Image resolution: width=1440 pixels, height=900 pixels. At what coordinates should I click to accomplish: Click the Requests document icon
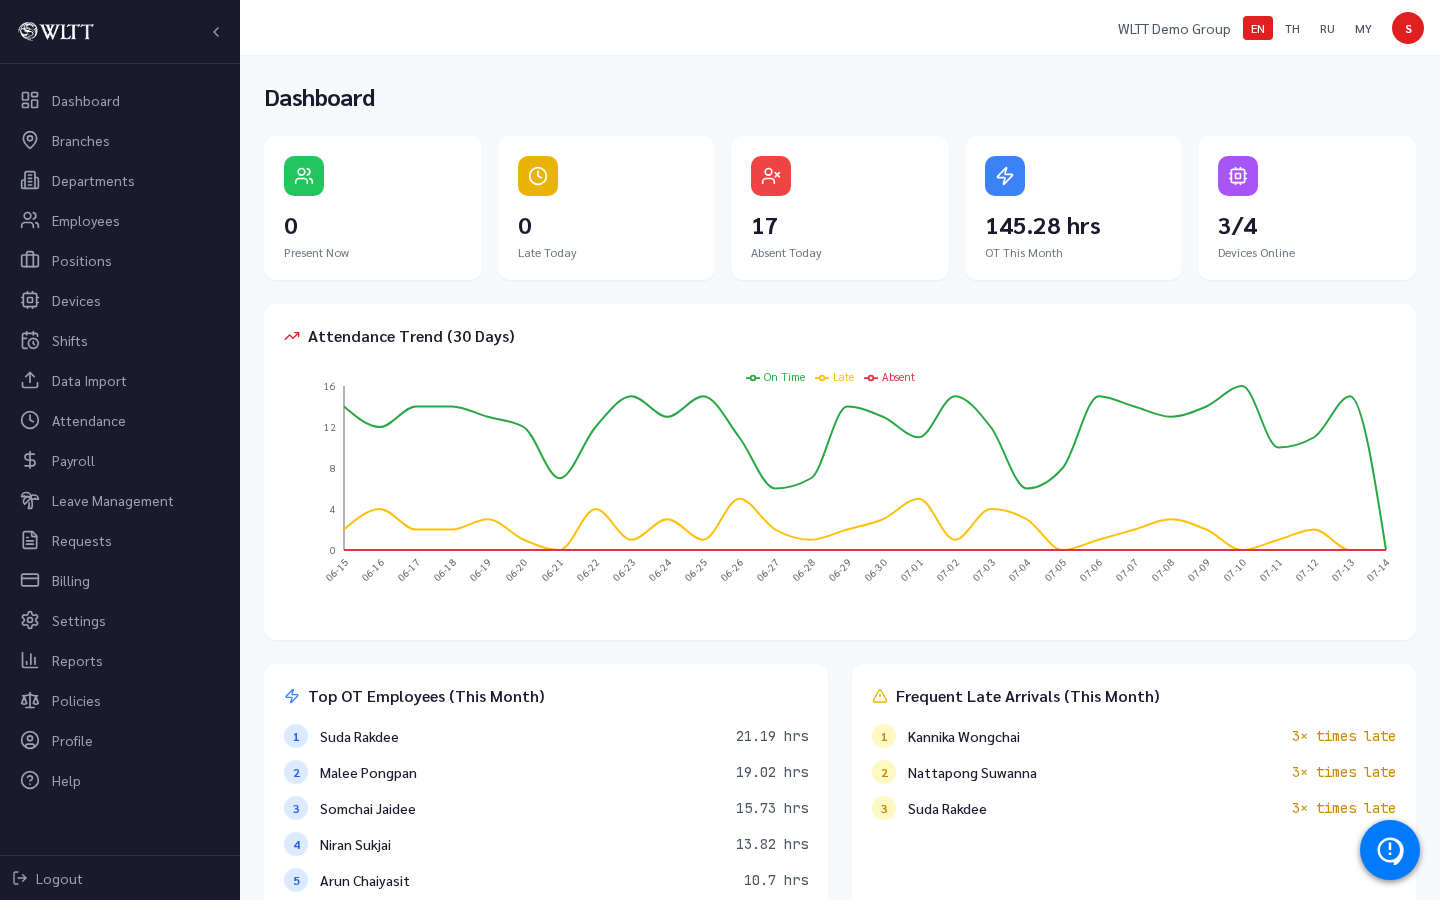click(30, 540)
